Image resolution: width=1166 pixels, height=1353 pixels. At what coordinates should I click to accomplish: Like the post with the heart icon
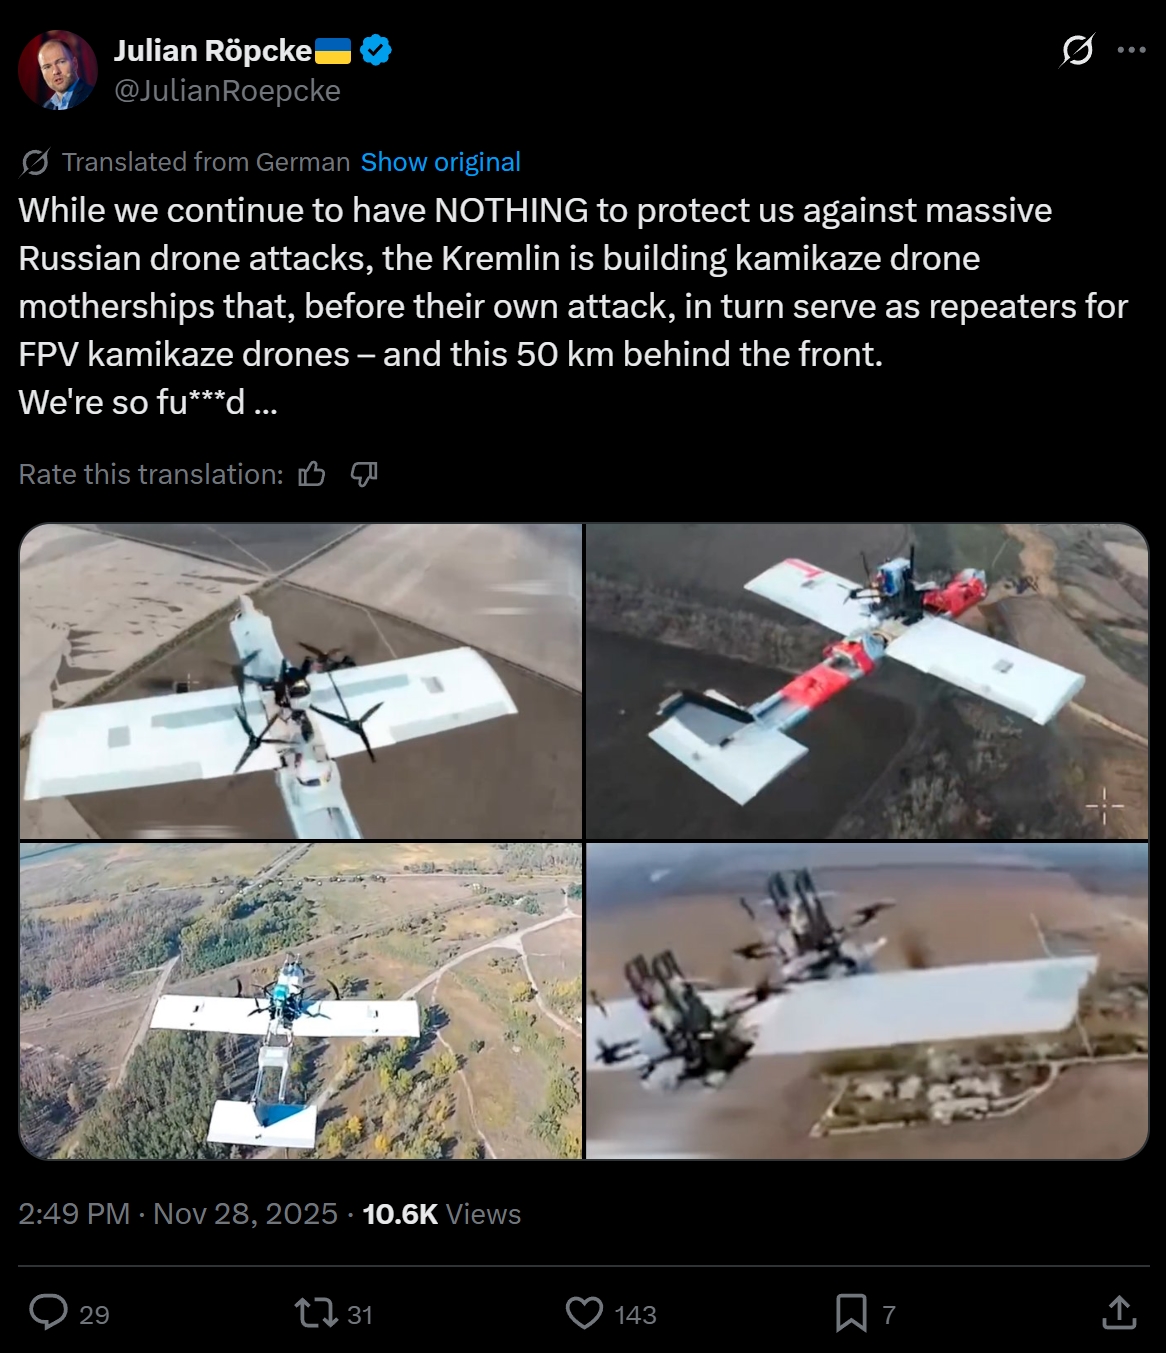coord(585,1312)
